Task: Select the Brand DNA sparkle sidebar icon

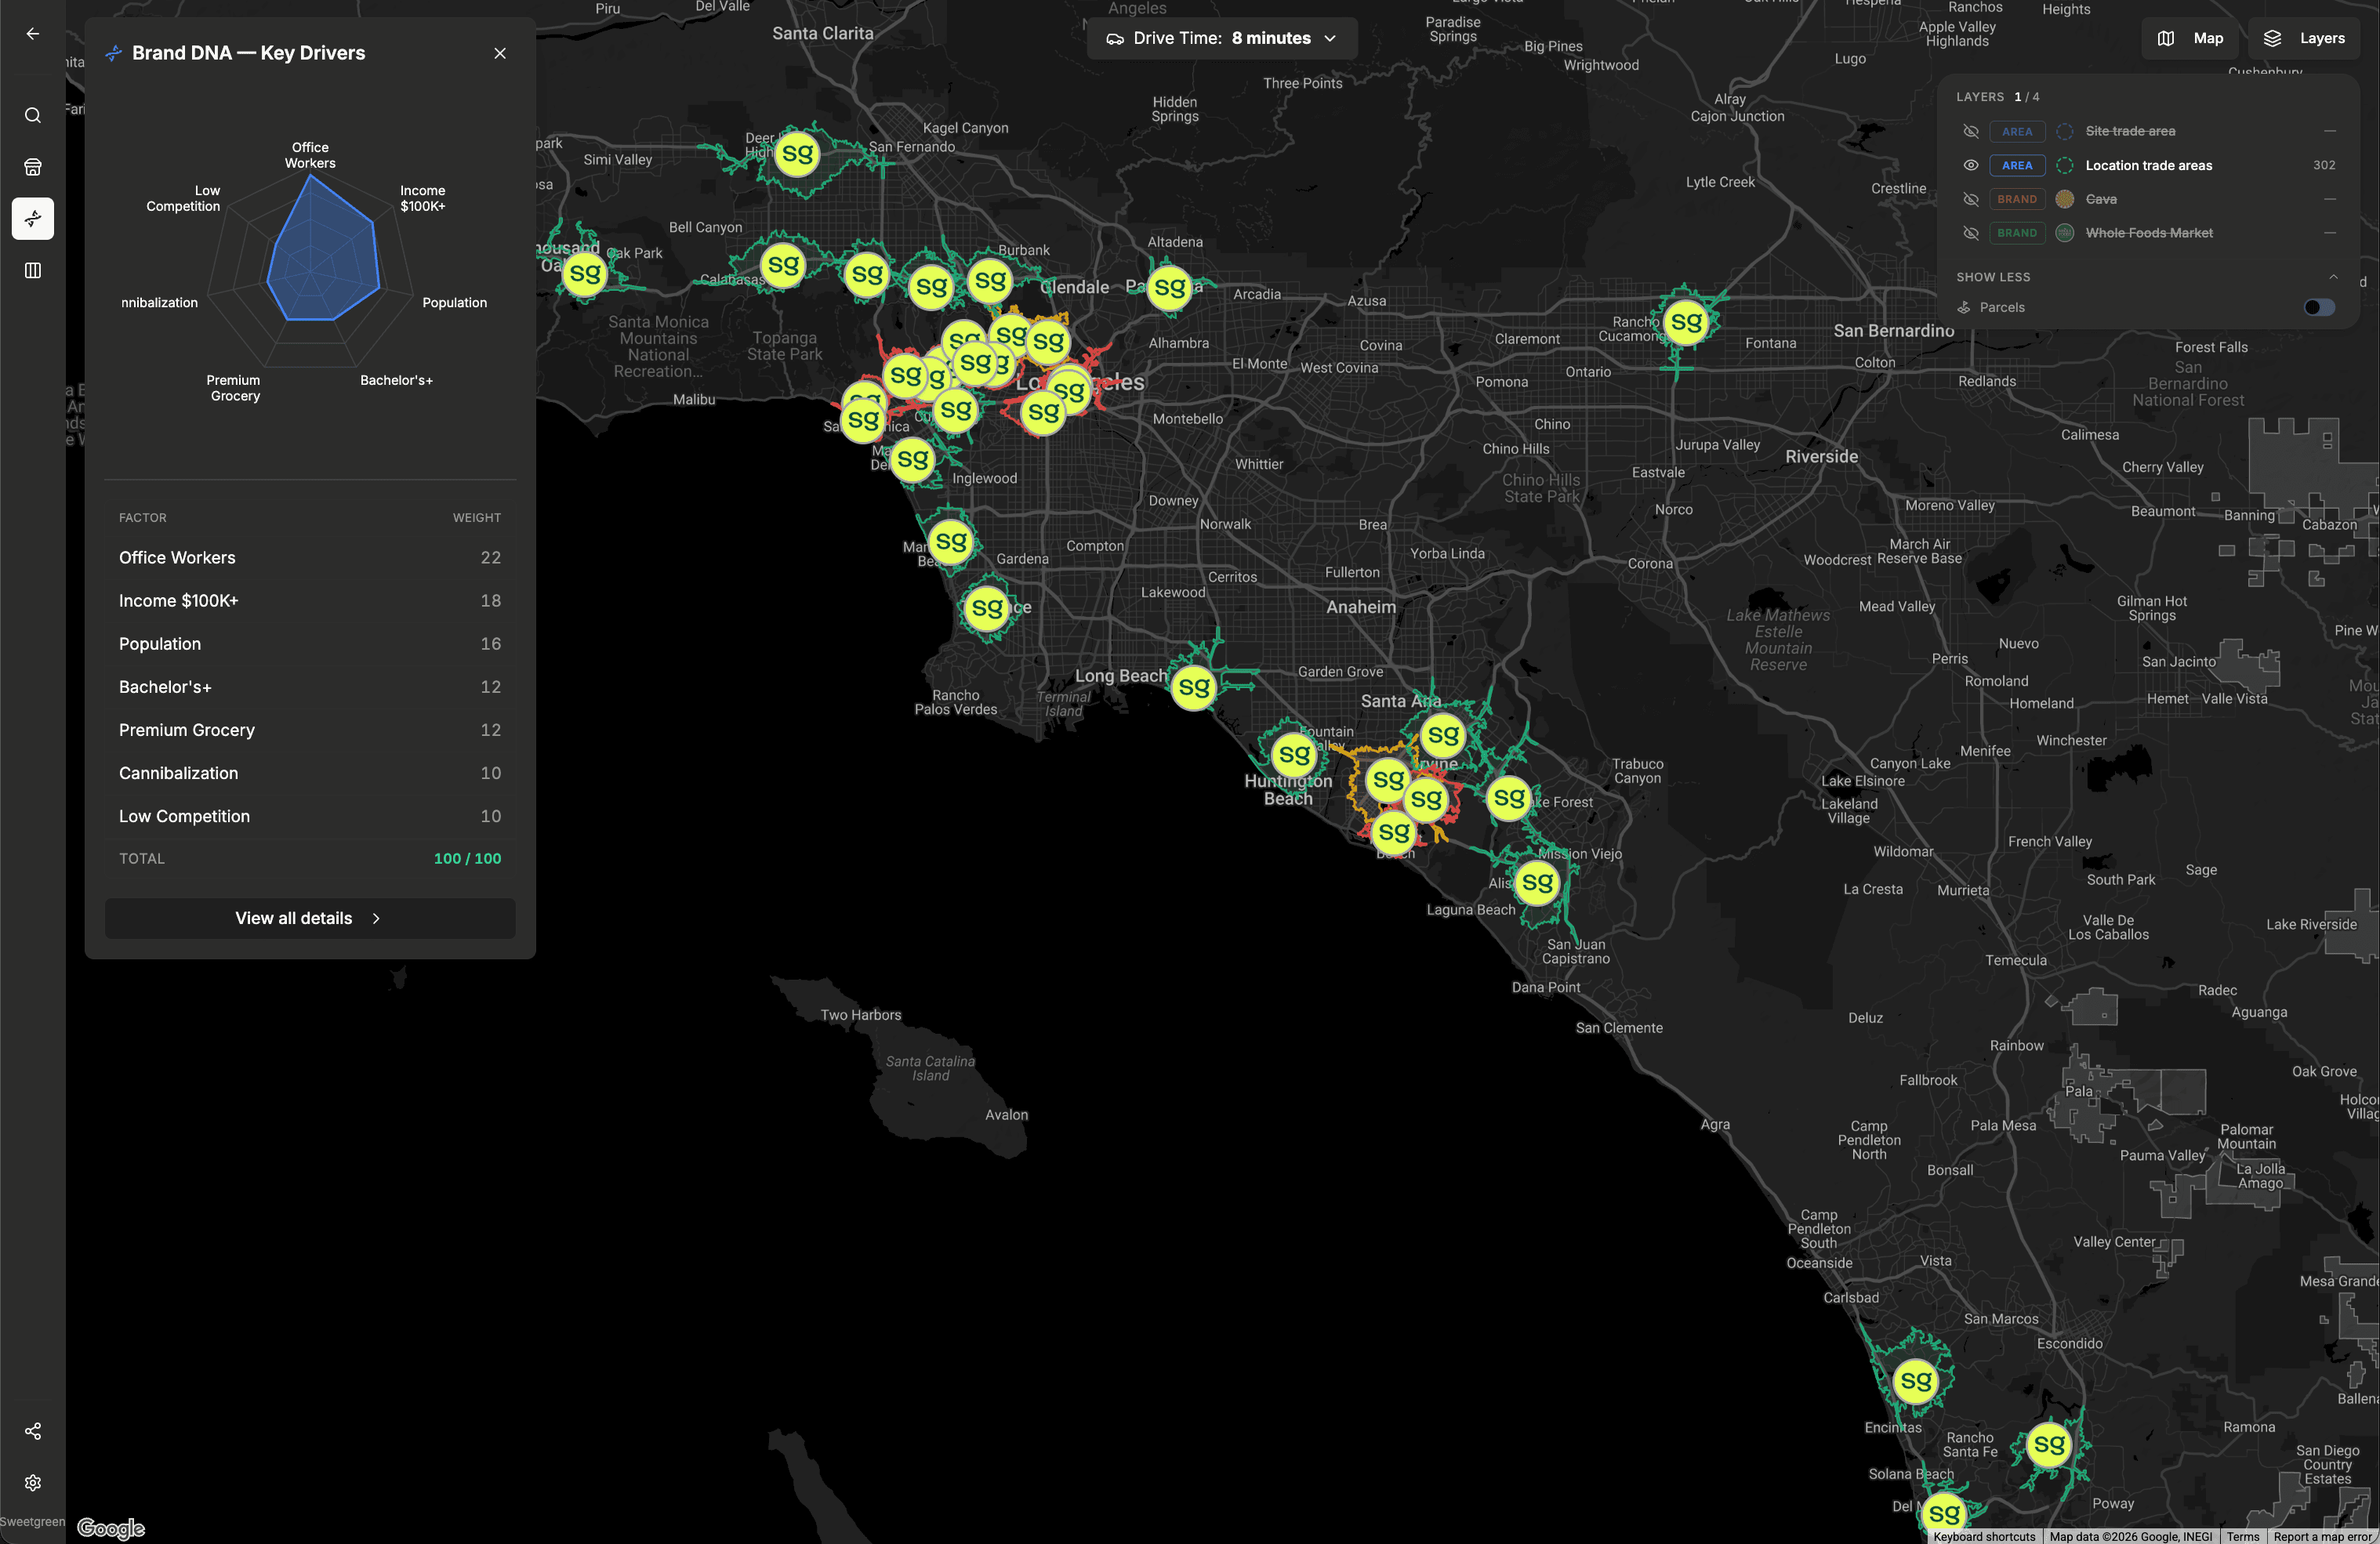Action: (33, 218)
